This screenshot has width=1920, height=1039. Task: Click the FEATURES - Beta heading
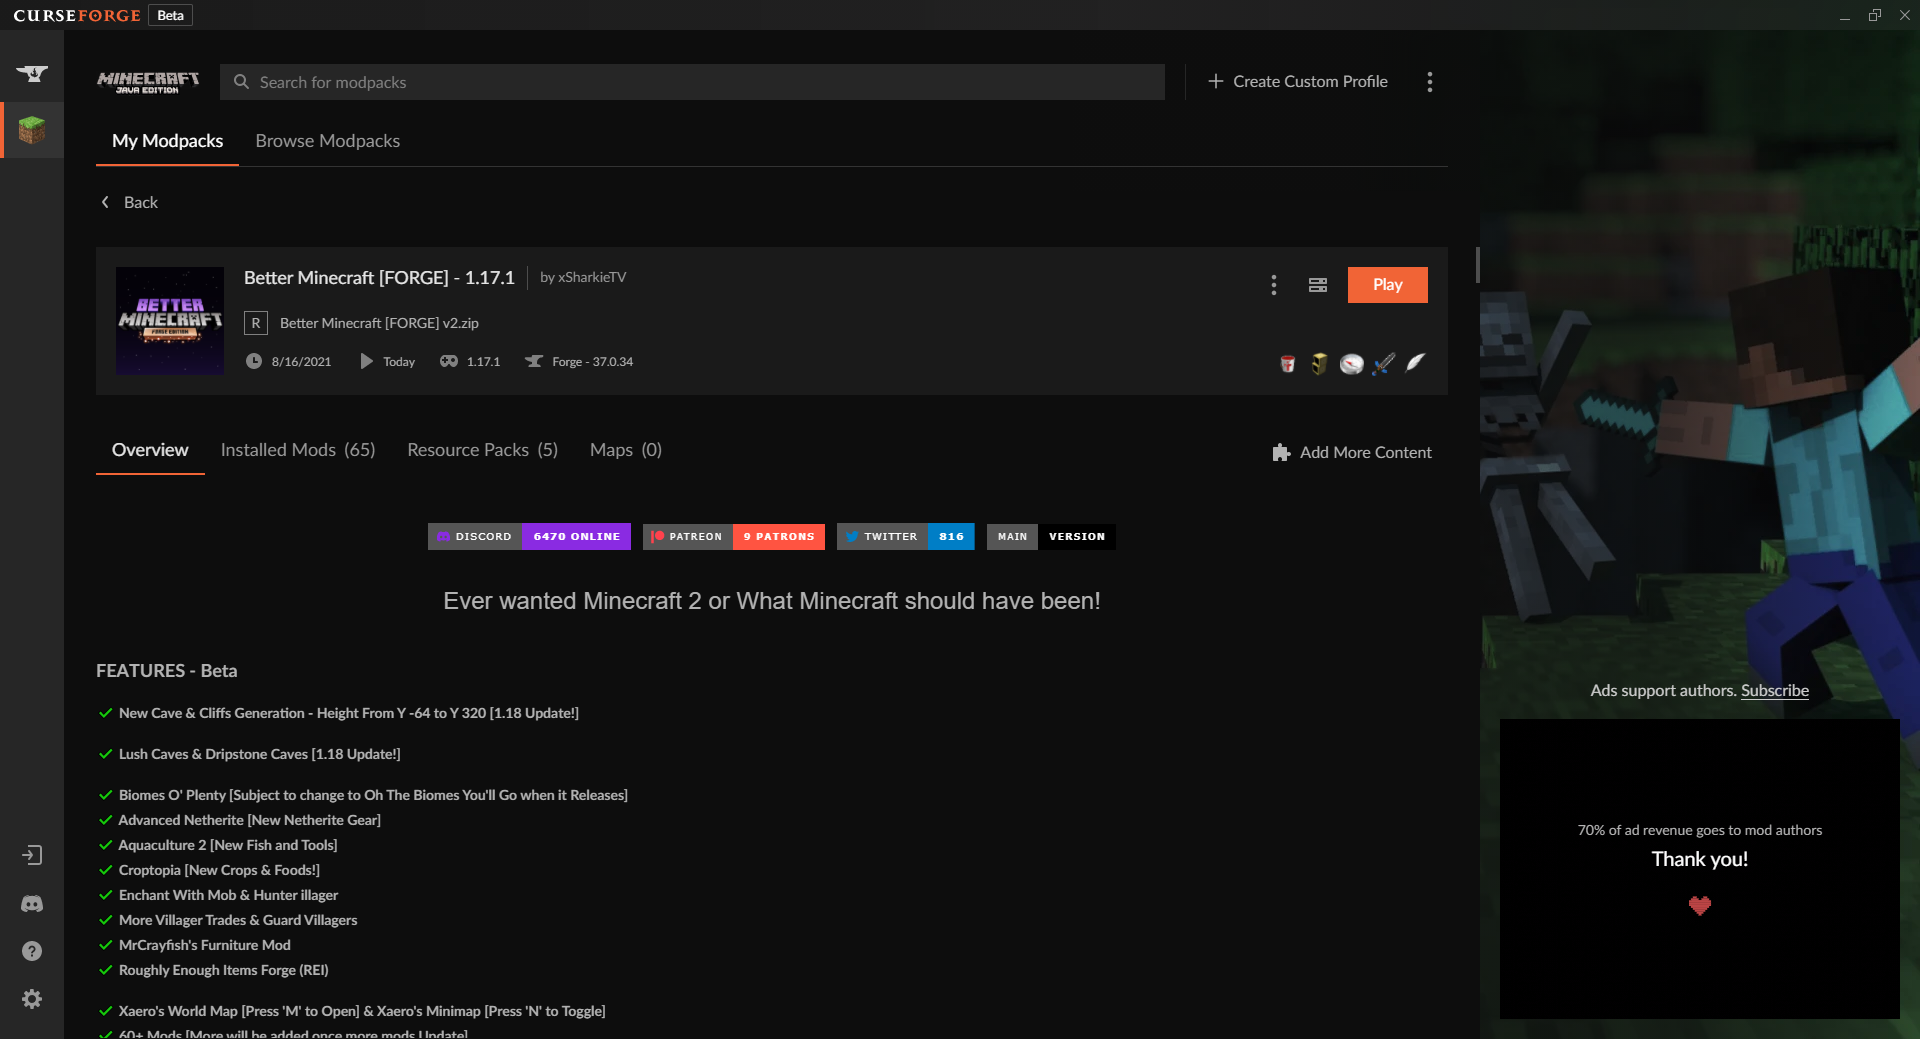[x=167, y=671]
